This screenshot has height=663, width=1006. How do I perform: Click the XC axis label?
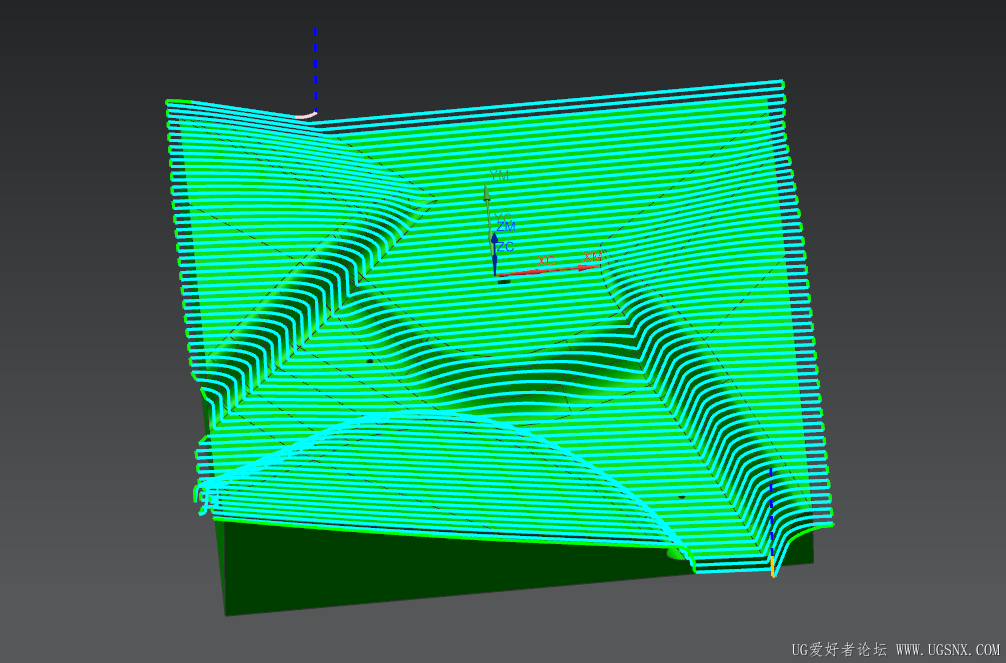pyautogui.click(x=546, y=261)
